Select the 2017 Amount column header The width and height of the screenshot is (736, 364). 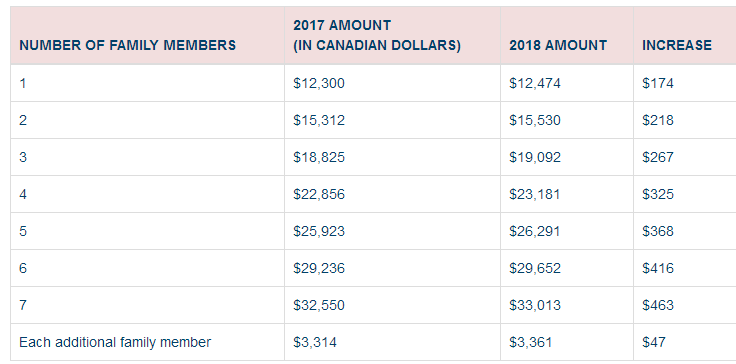[x=377, y=35]
